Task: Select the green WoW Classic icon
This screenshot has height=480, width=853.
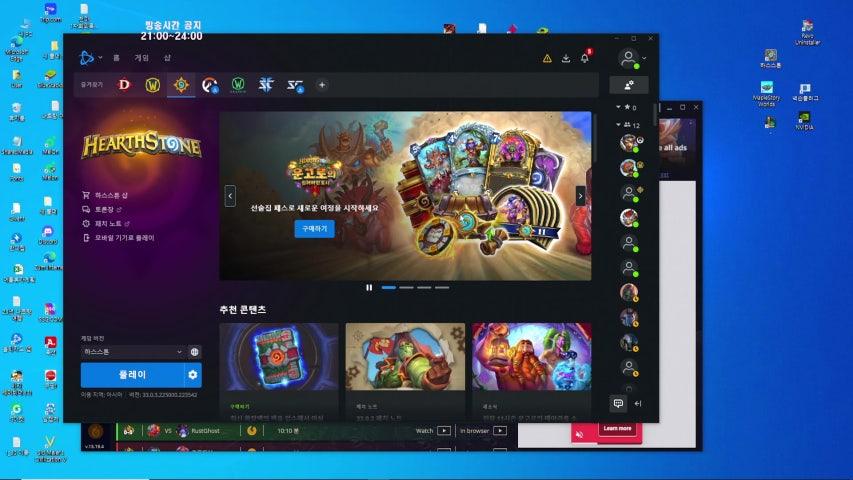Action: pyautogui.click(x=238, y=85)
